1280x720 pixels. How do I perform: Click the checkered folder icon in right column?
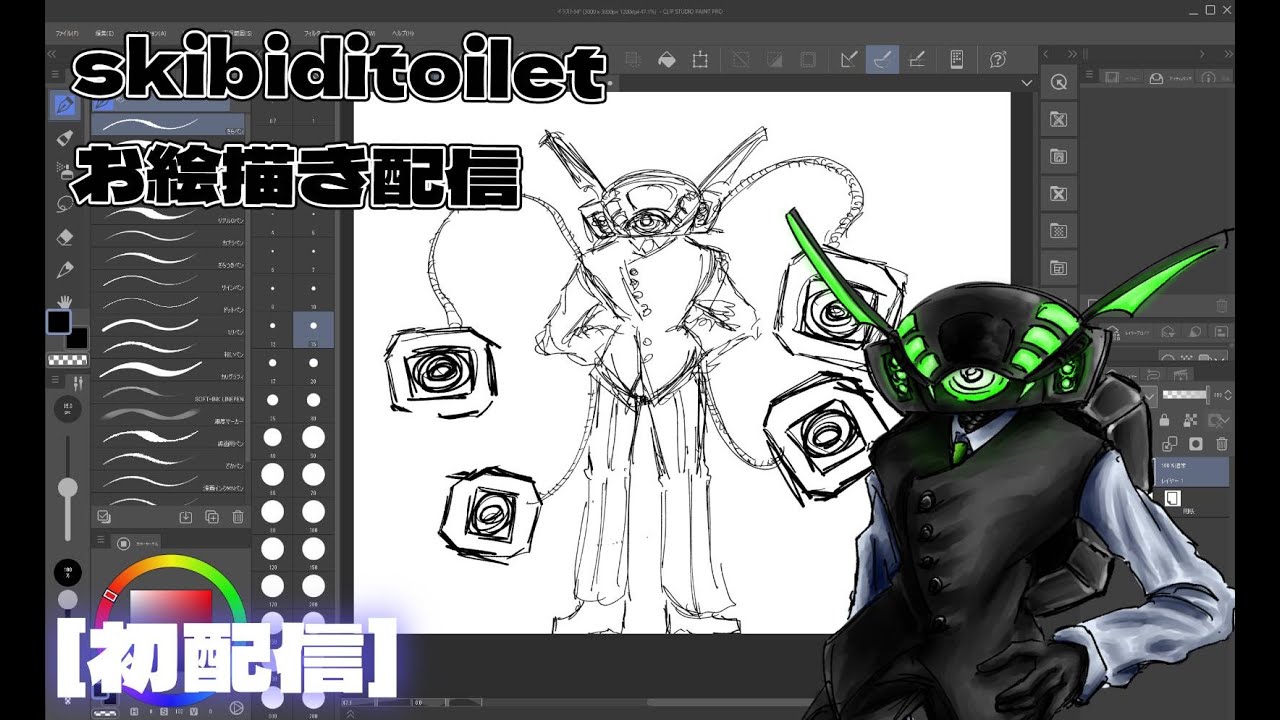pos(1059,230)
